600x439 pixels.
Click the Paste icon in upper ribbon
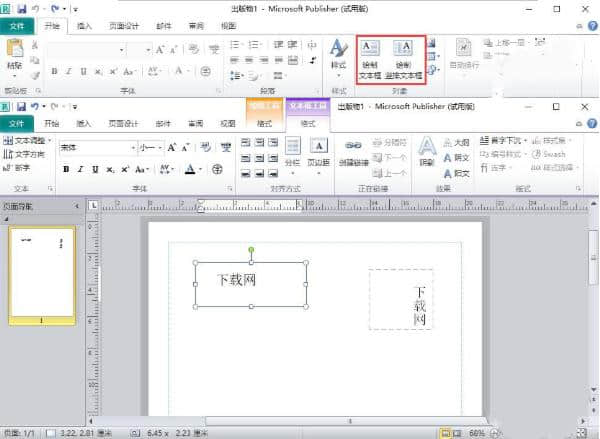[x=15, y=54]
